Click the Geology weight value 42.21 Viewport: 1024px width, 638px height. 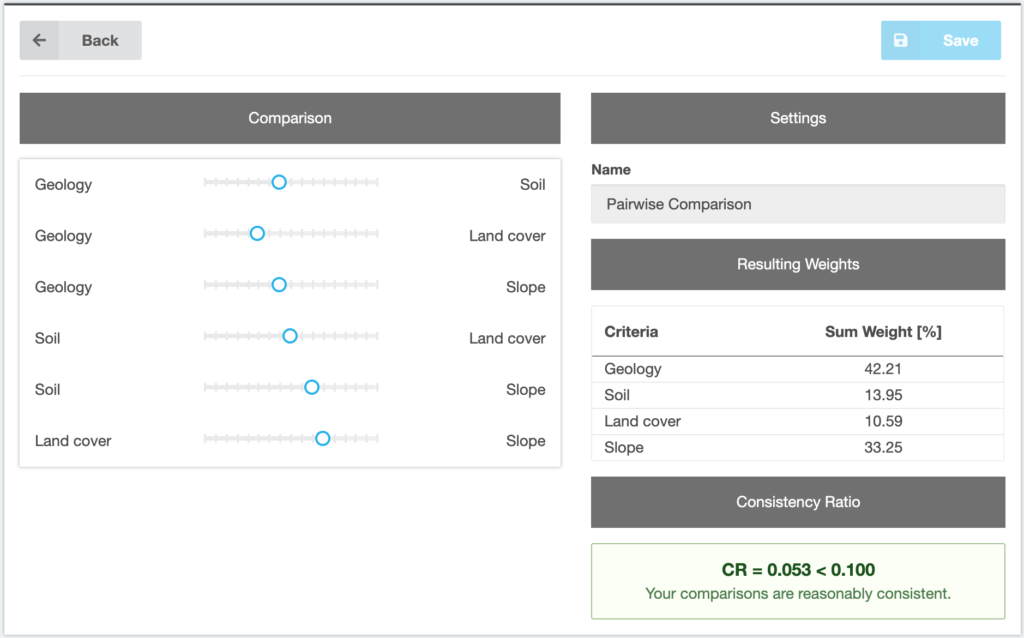point(883,369)
